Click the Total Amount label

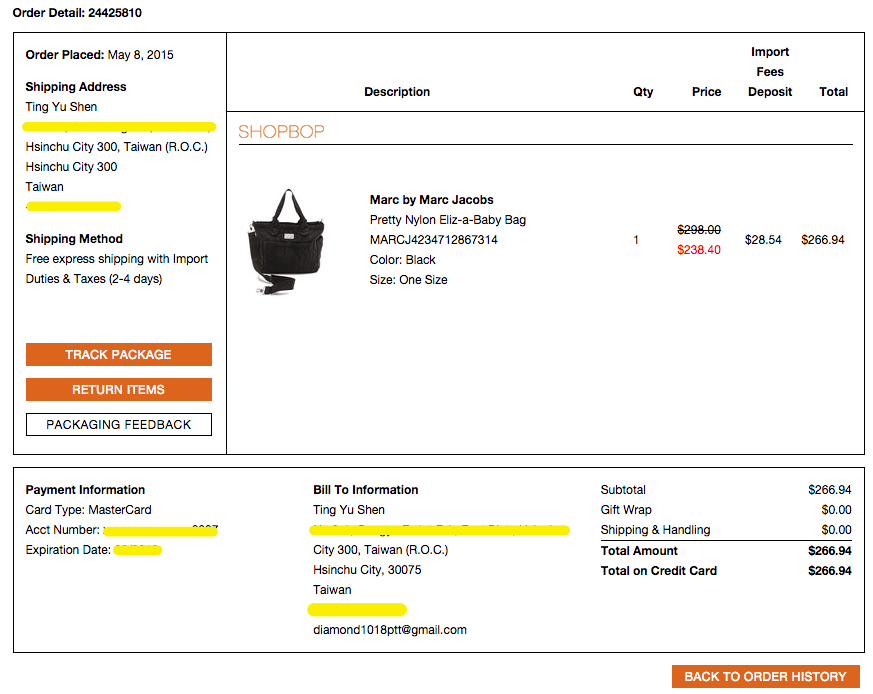639,551
